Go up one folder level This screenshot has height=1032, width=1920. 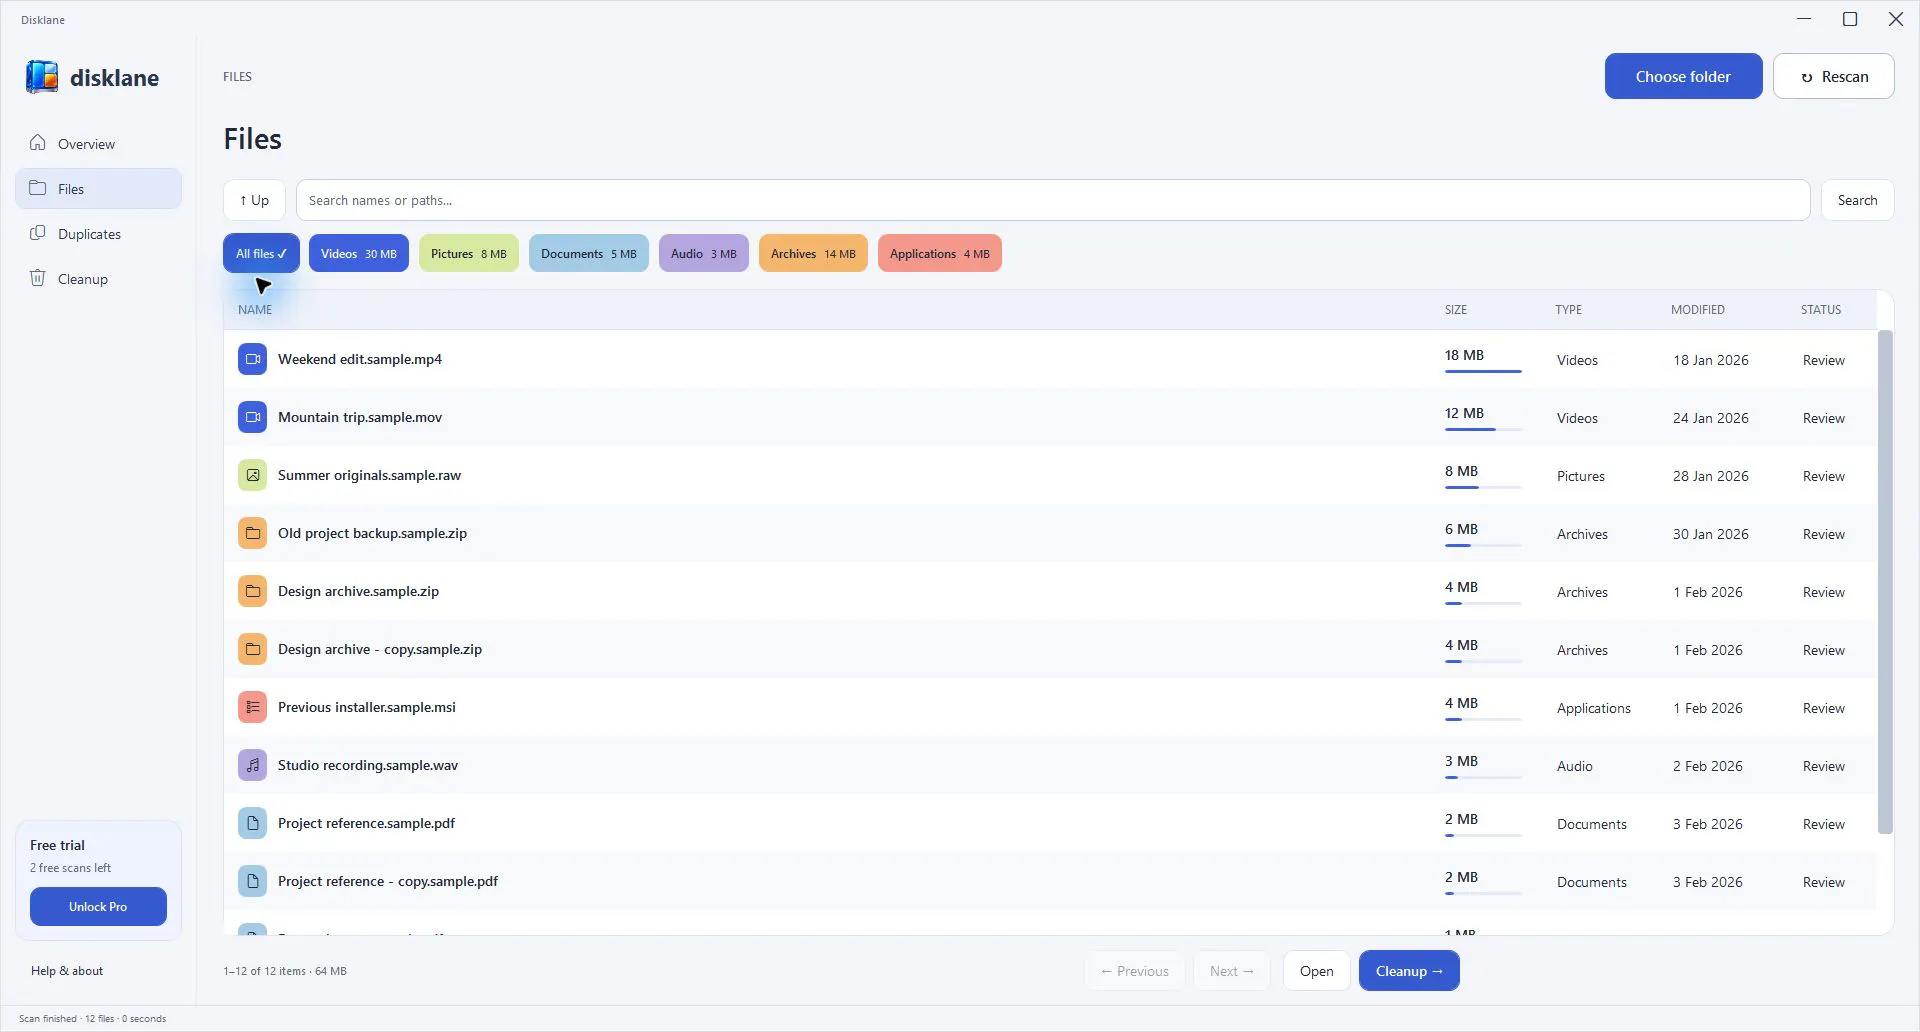point(254,200)
